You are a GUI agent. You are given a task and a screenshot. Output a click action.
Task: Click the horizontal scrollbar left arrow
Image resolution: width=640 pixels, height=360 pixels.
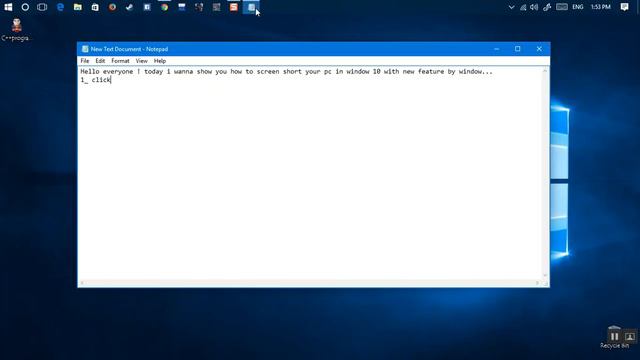82,283
